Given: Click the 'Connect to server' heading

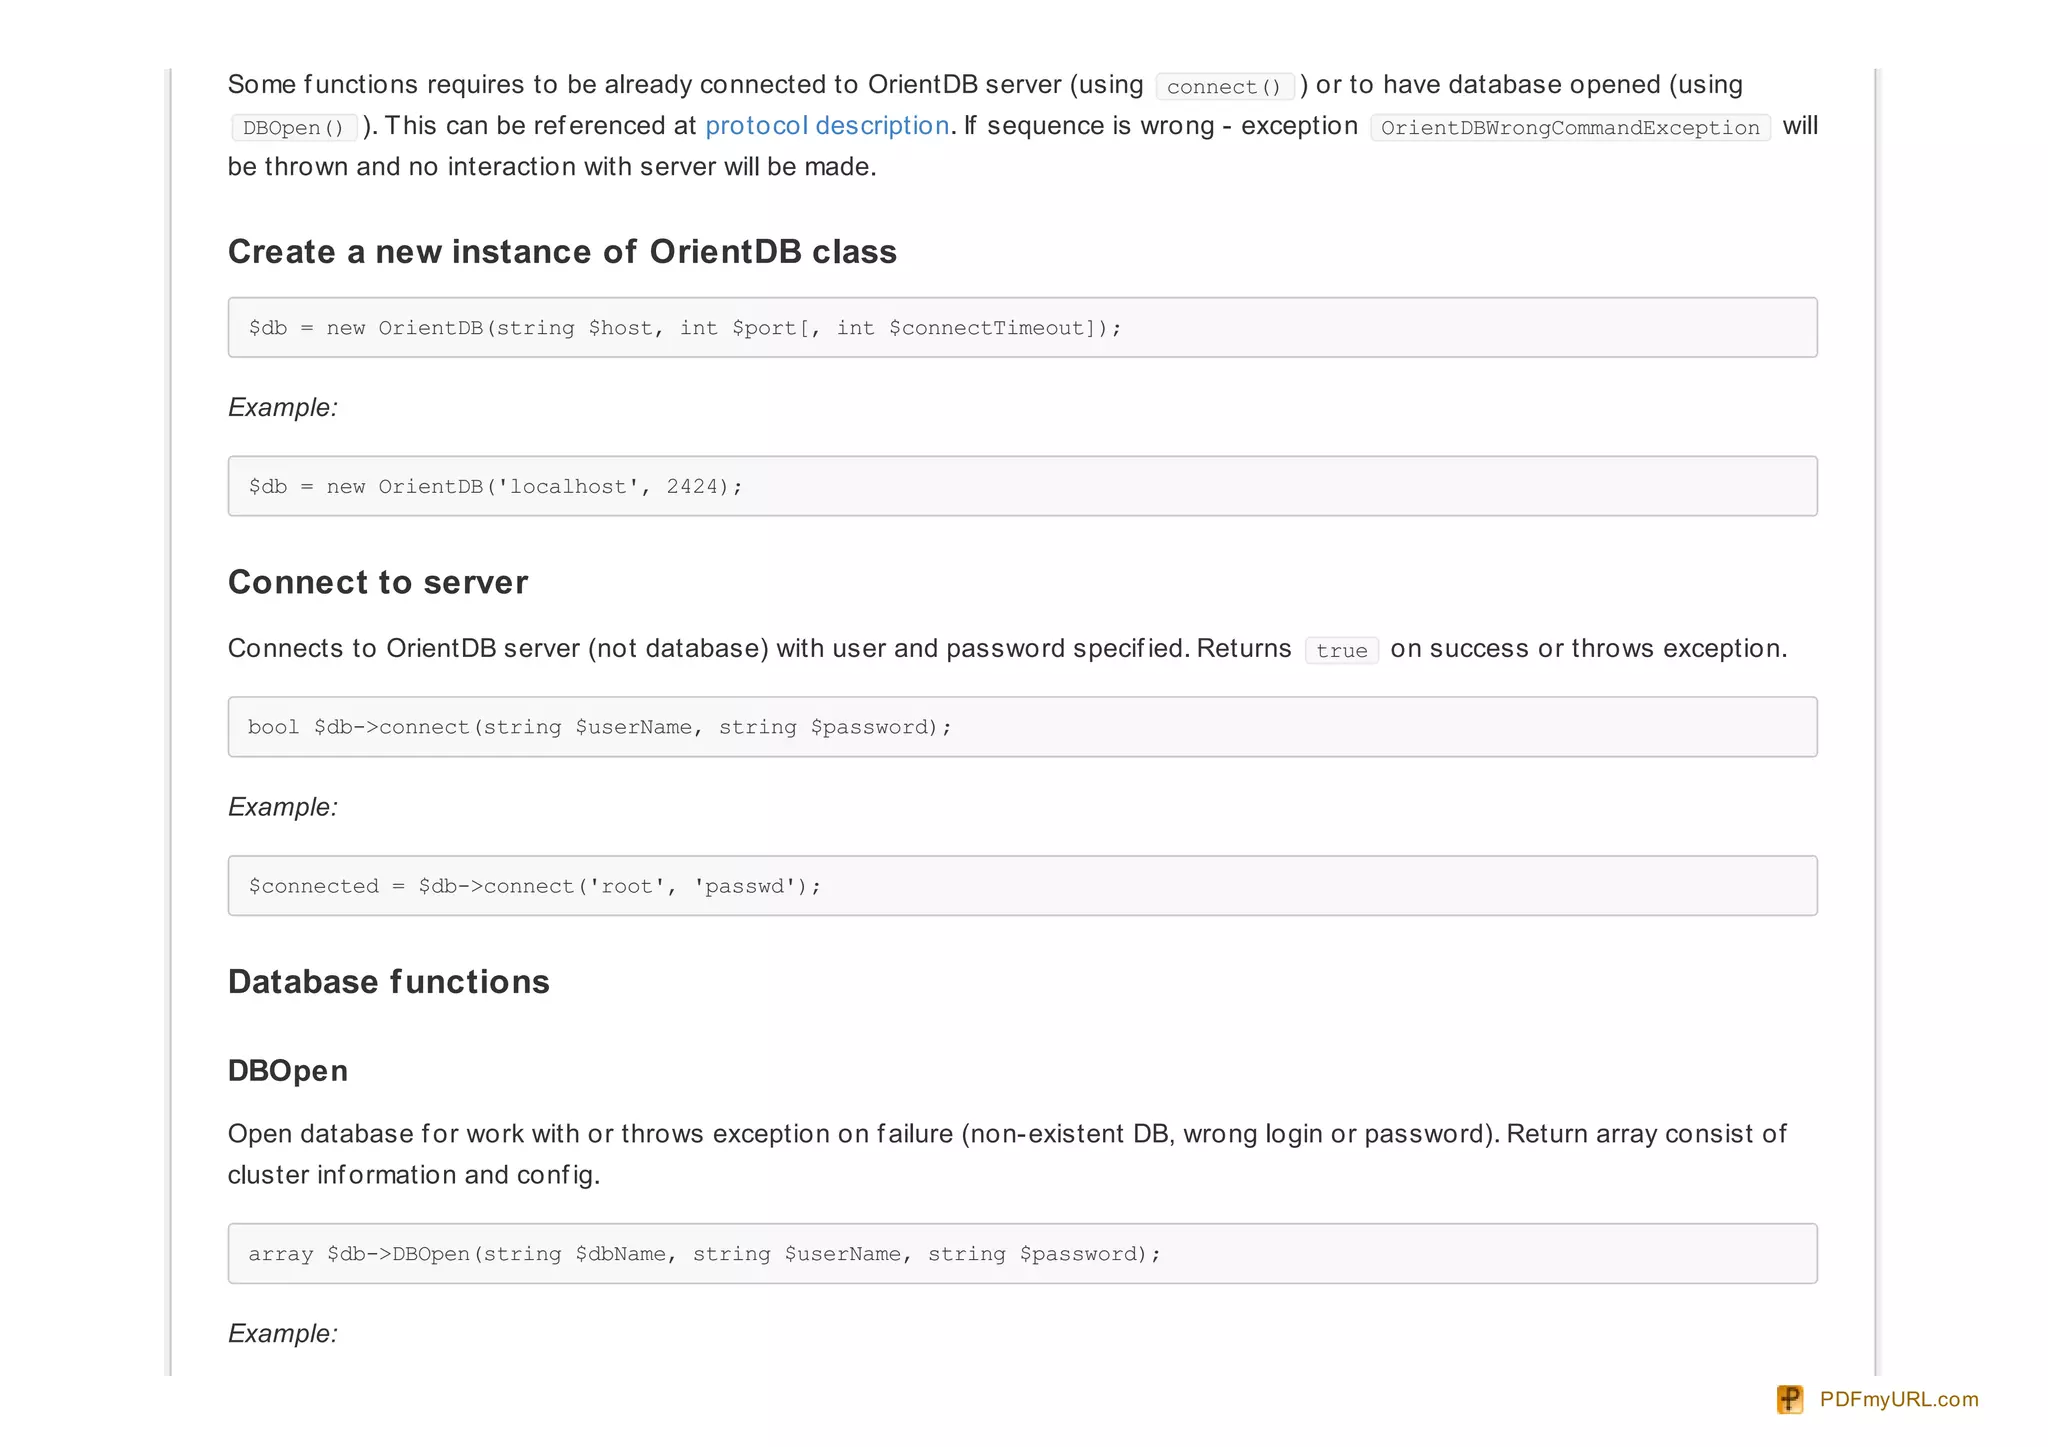Looking at the screenshot, I should point(378,582).
